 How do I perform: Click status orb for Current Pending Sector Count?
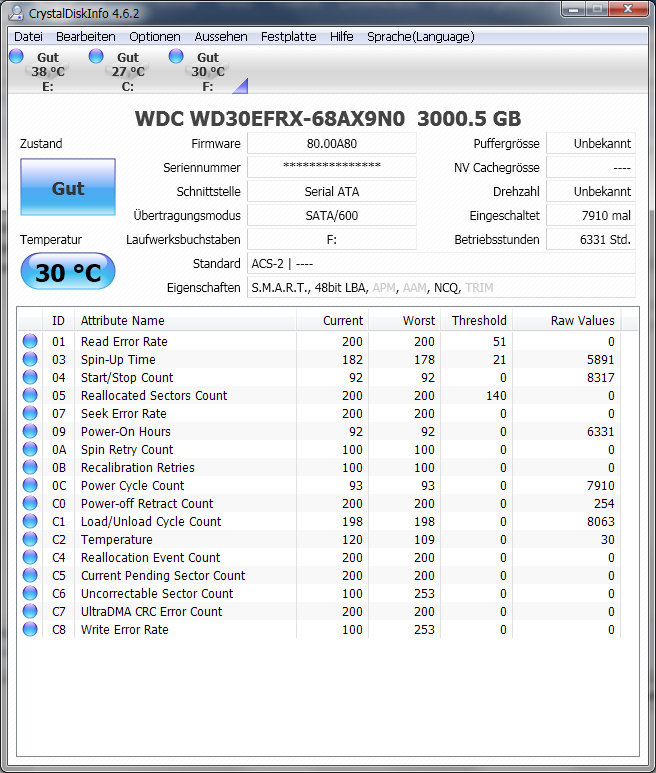(x=30, y=575)
